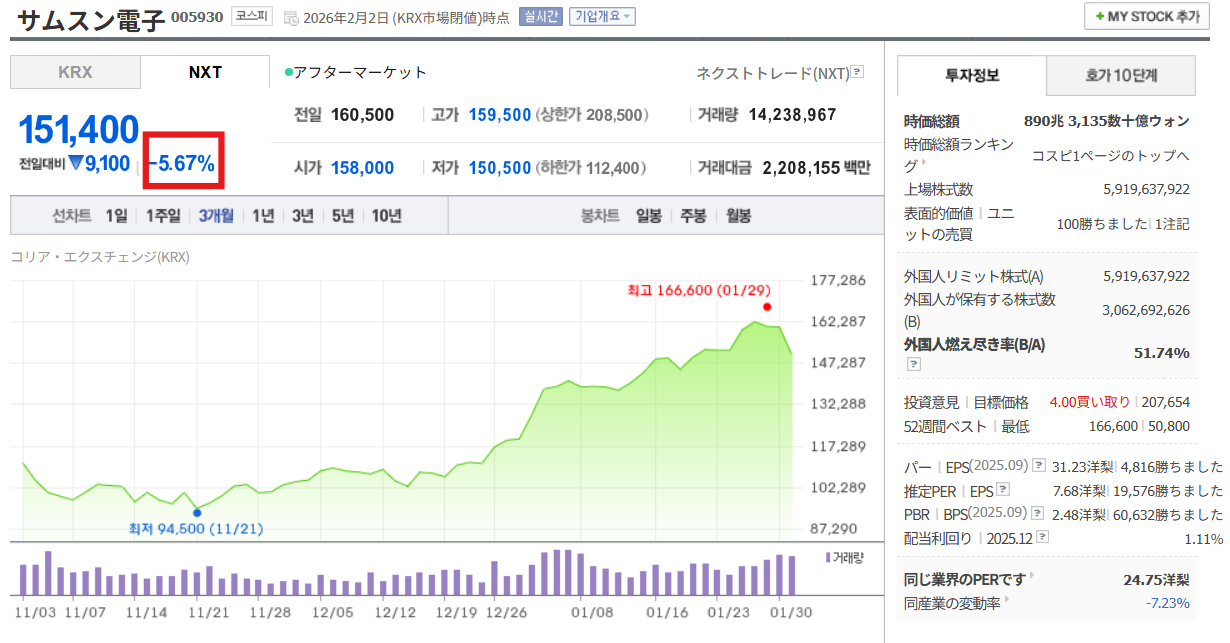Open the 호가10단계 tab
The width and height of the screenshot is (1230, 643).
click(1120, 75)
